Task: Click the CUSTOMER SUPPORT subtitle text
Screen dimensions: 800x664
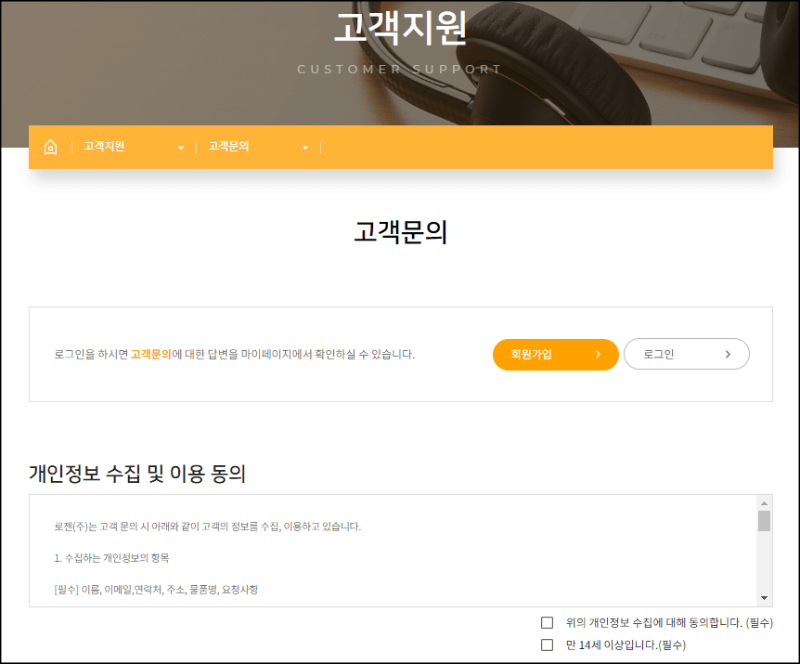Action: 400,70
